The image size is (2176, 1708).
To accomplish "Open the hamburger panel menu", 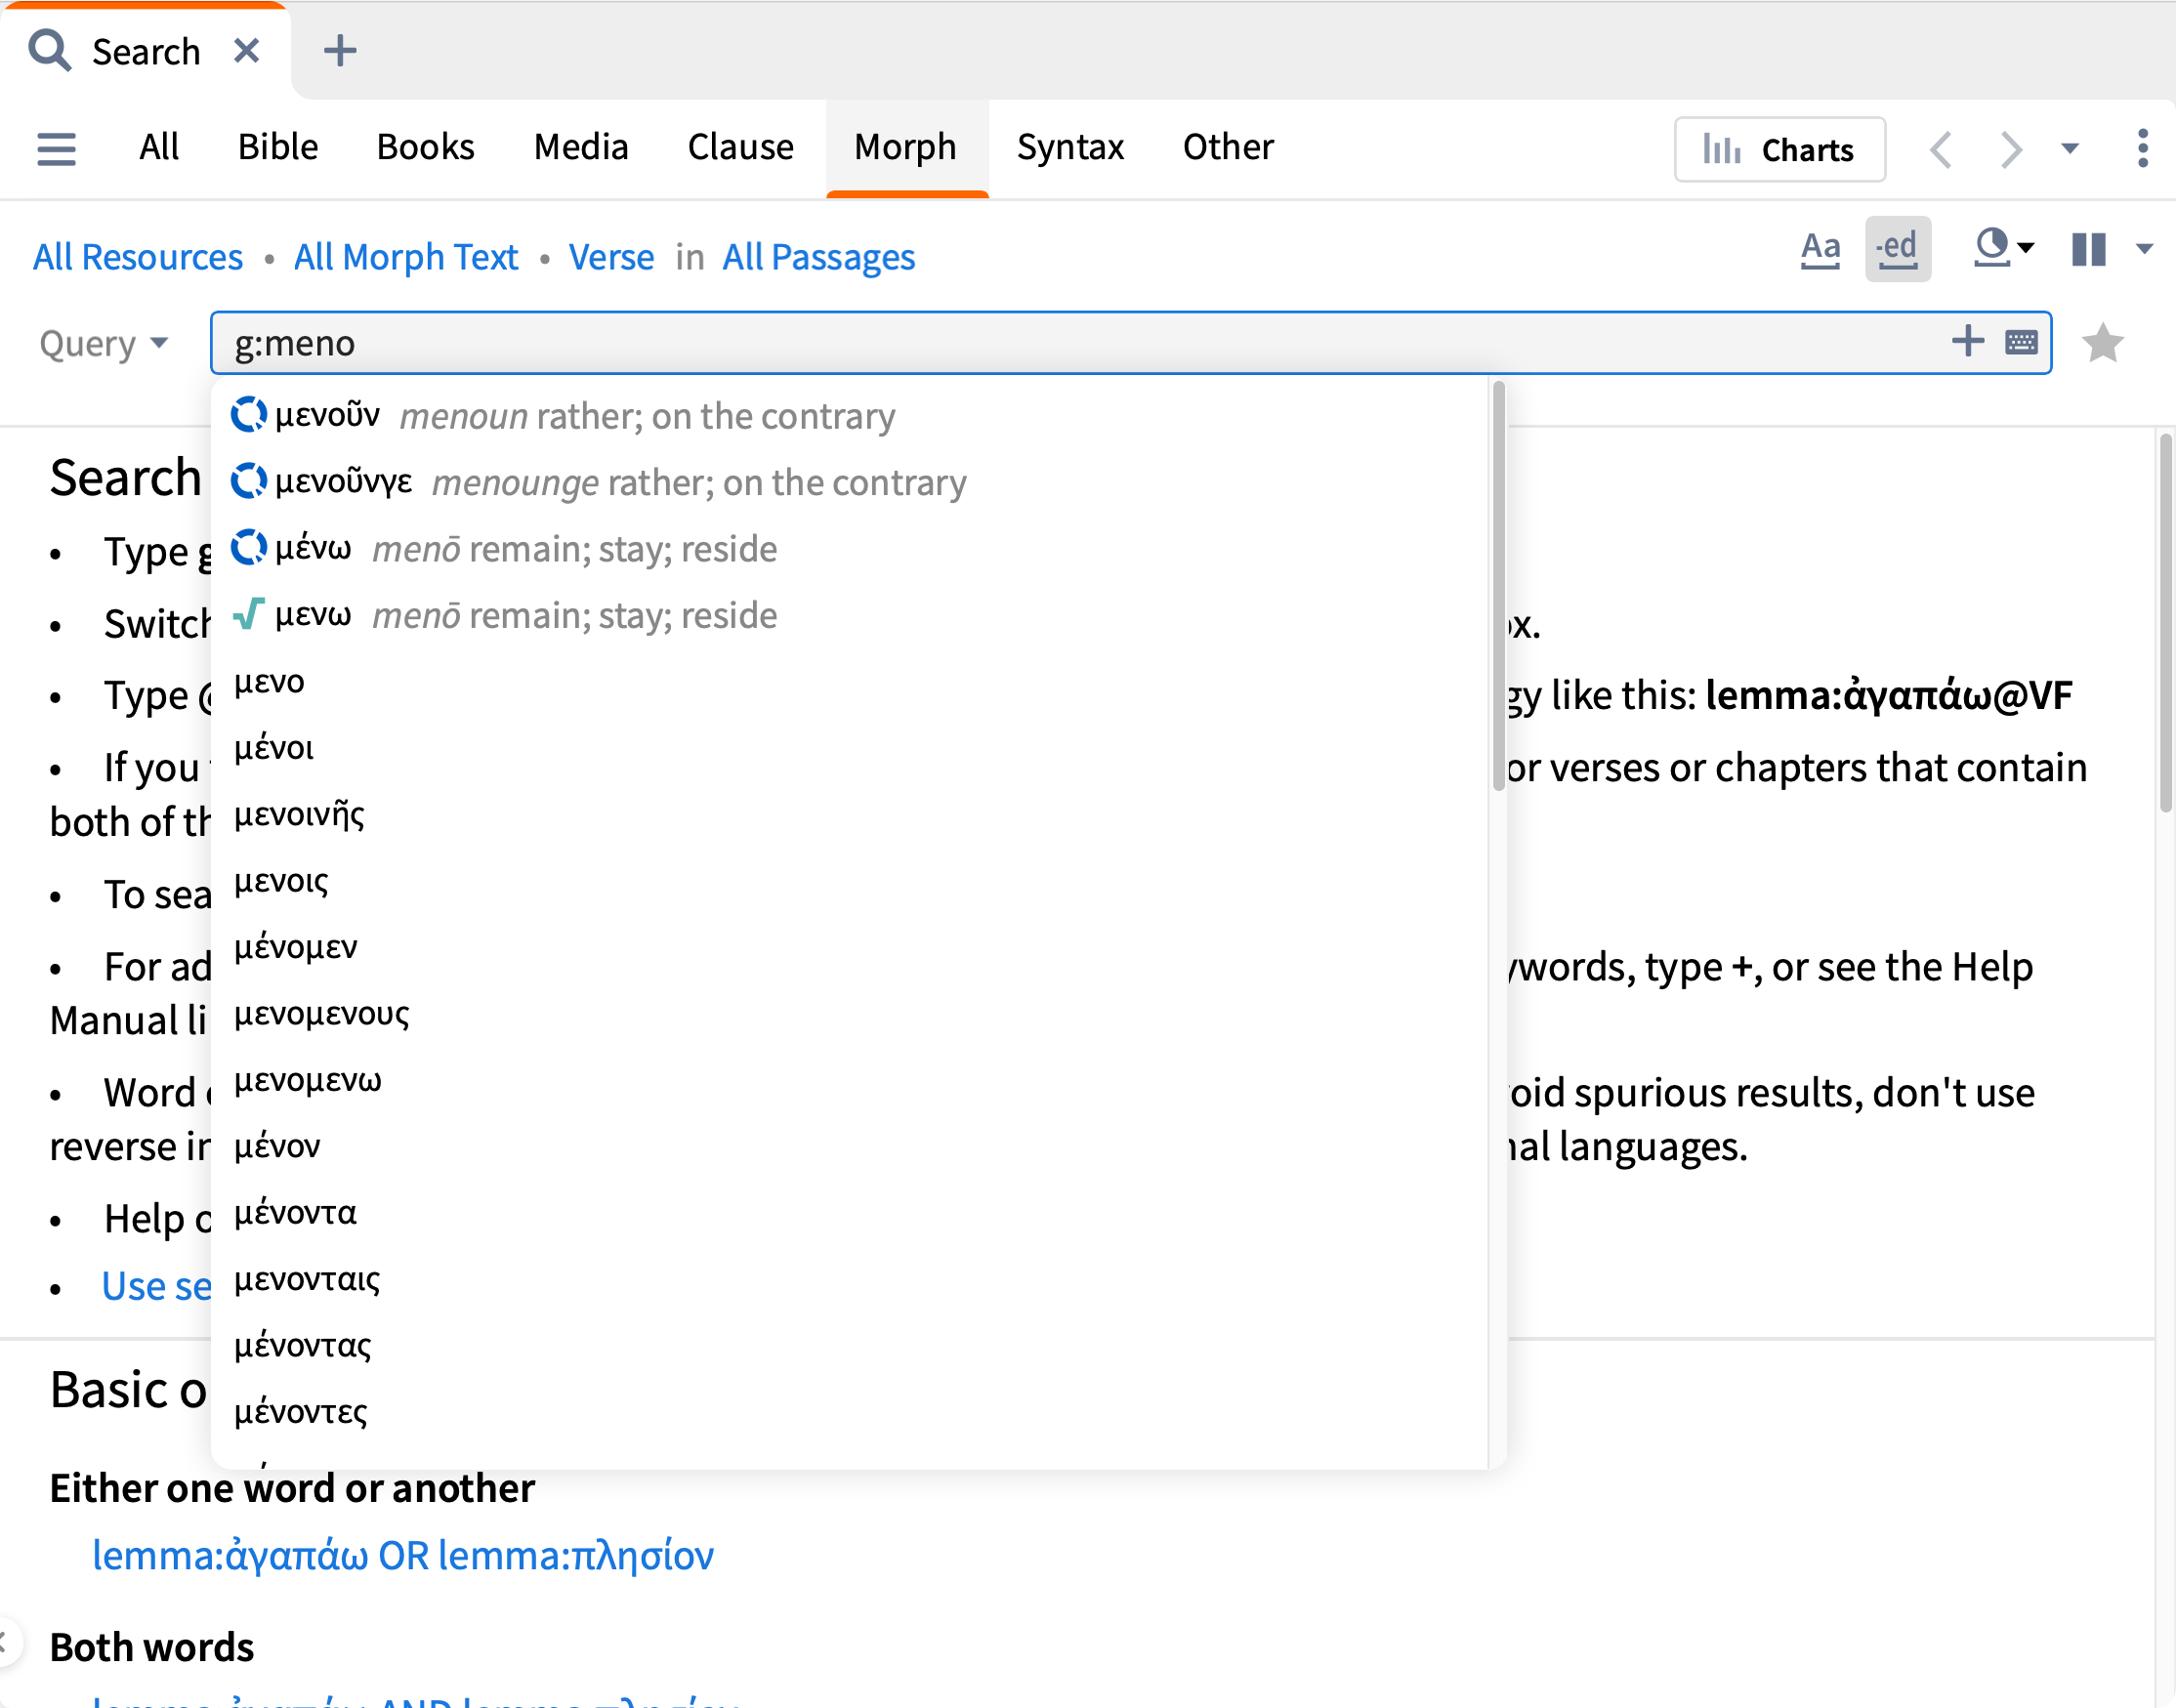I will coord(56,149).
